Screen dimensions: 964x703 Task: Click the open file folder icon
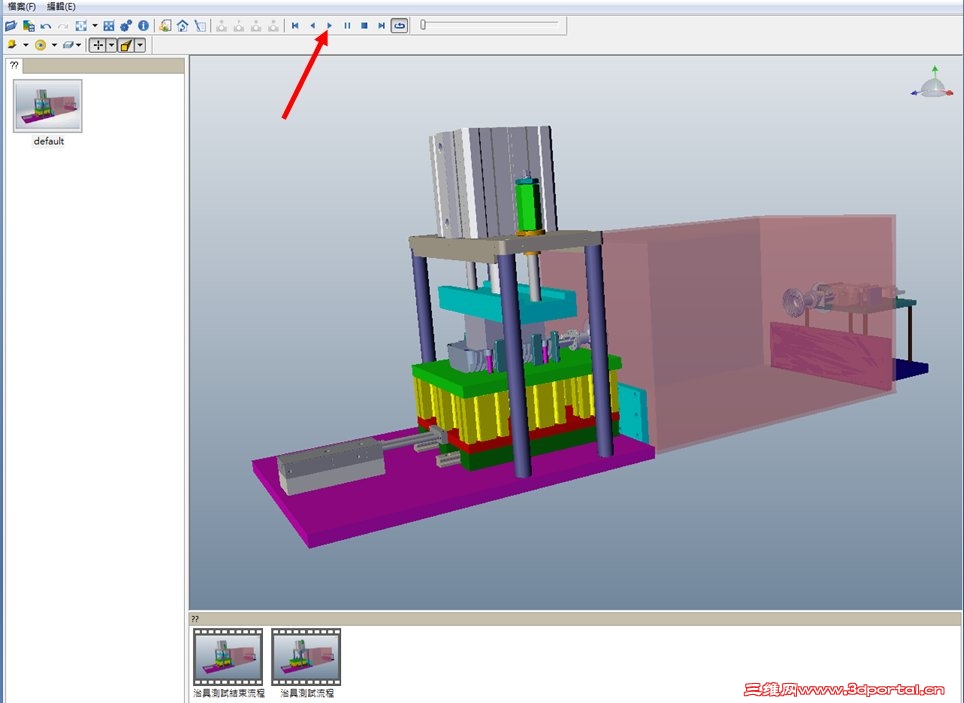pyautogui.click(x=10, y=26)
